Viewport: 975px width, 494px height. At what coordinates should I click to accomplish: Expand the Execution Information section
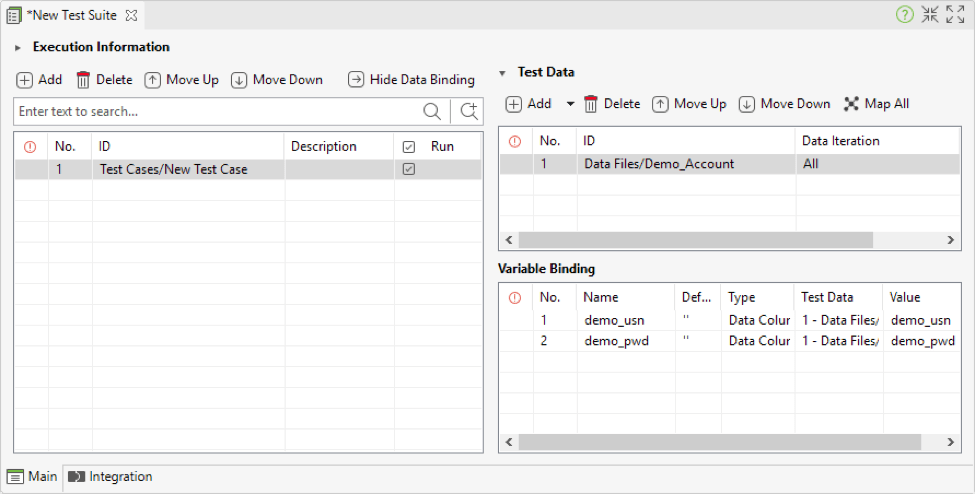coord(18,47)
